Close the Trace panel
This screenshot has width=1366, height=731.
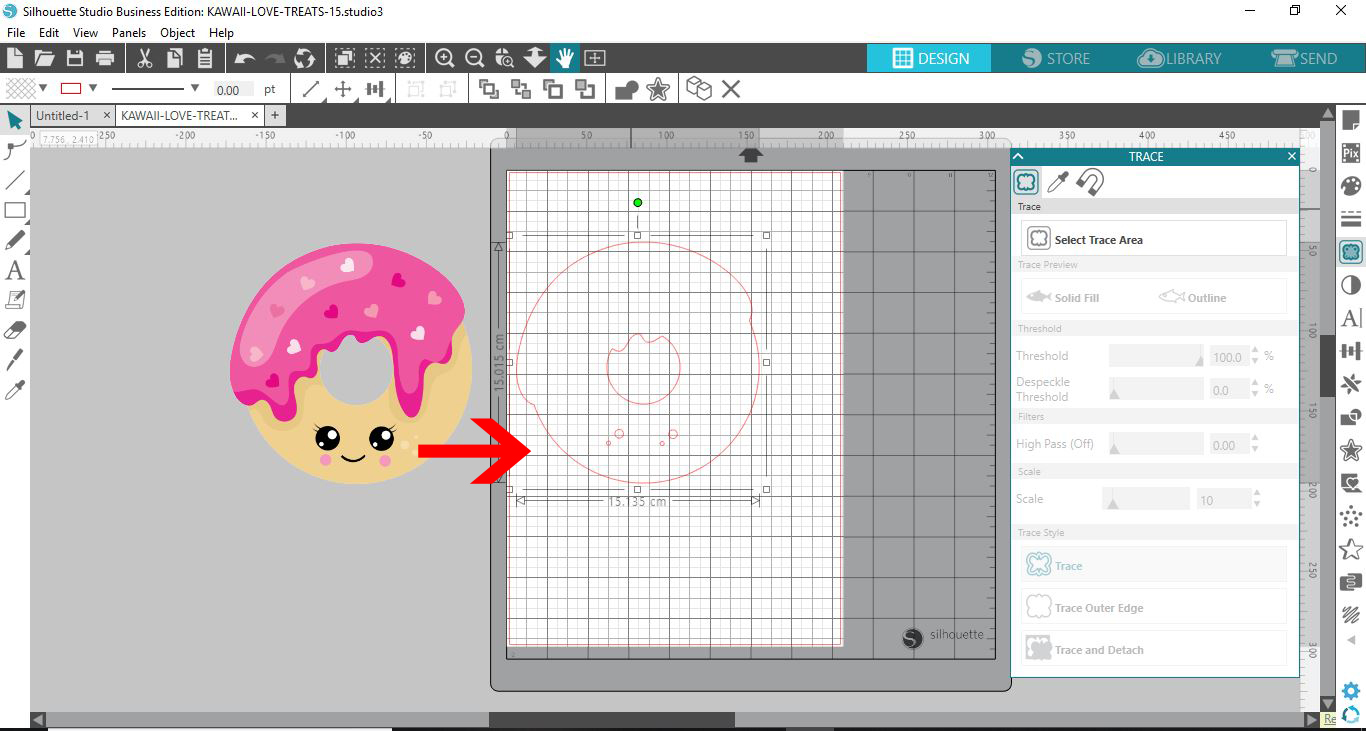(1291, 156)
